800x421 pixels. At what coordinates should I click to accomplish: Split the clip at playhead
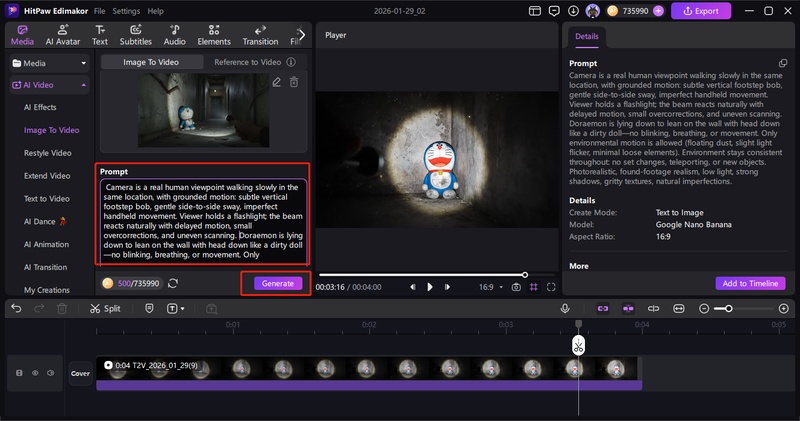105,308
